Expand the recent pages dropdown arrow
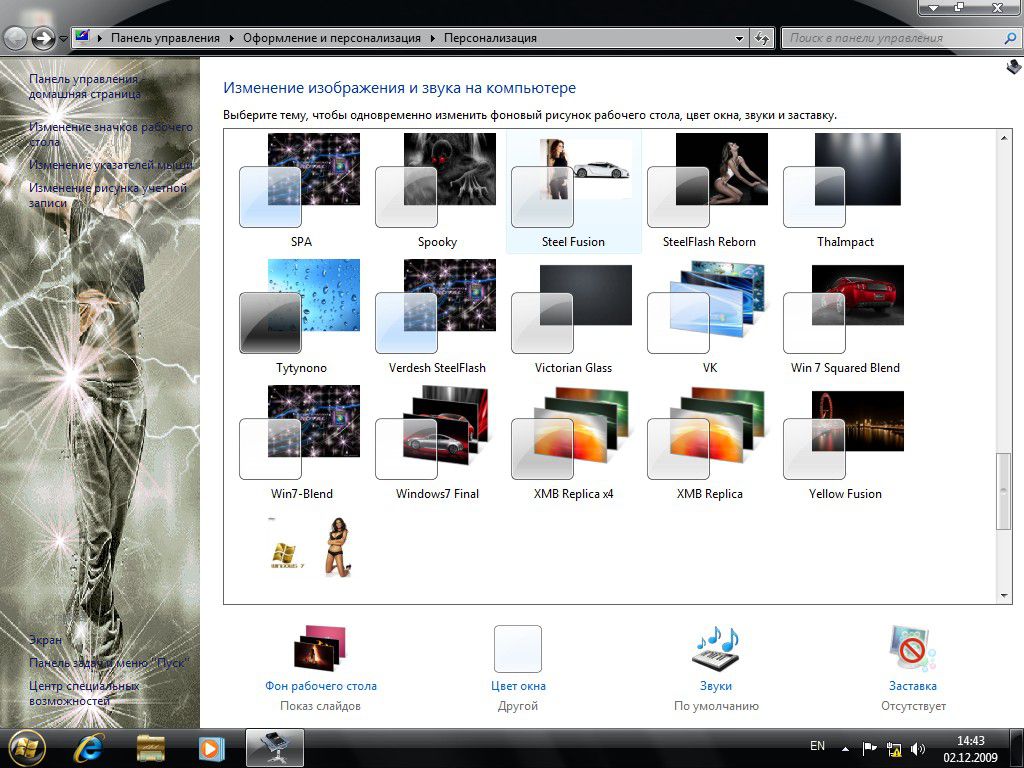This screenshot has width=1024, height=768. tap(63, 39)
